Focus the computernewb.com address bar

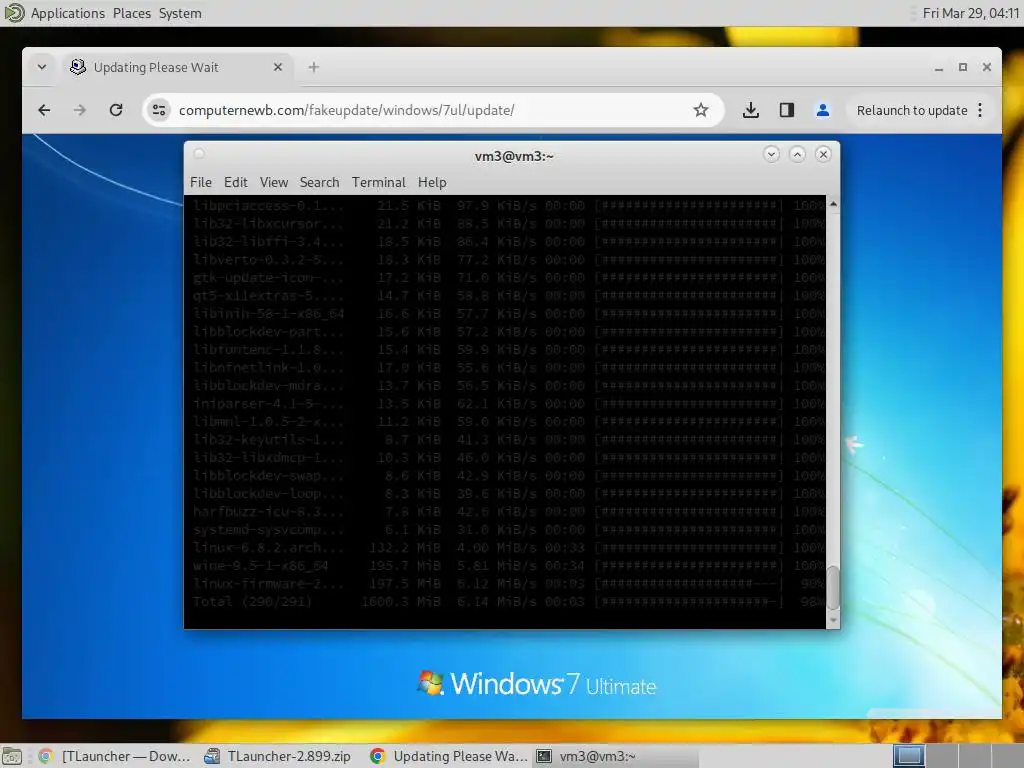pos(431,110)
